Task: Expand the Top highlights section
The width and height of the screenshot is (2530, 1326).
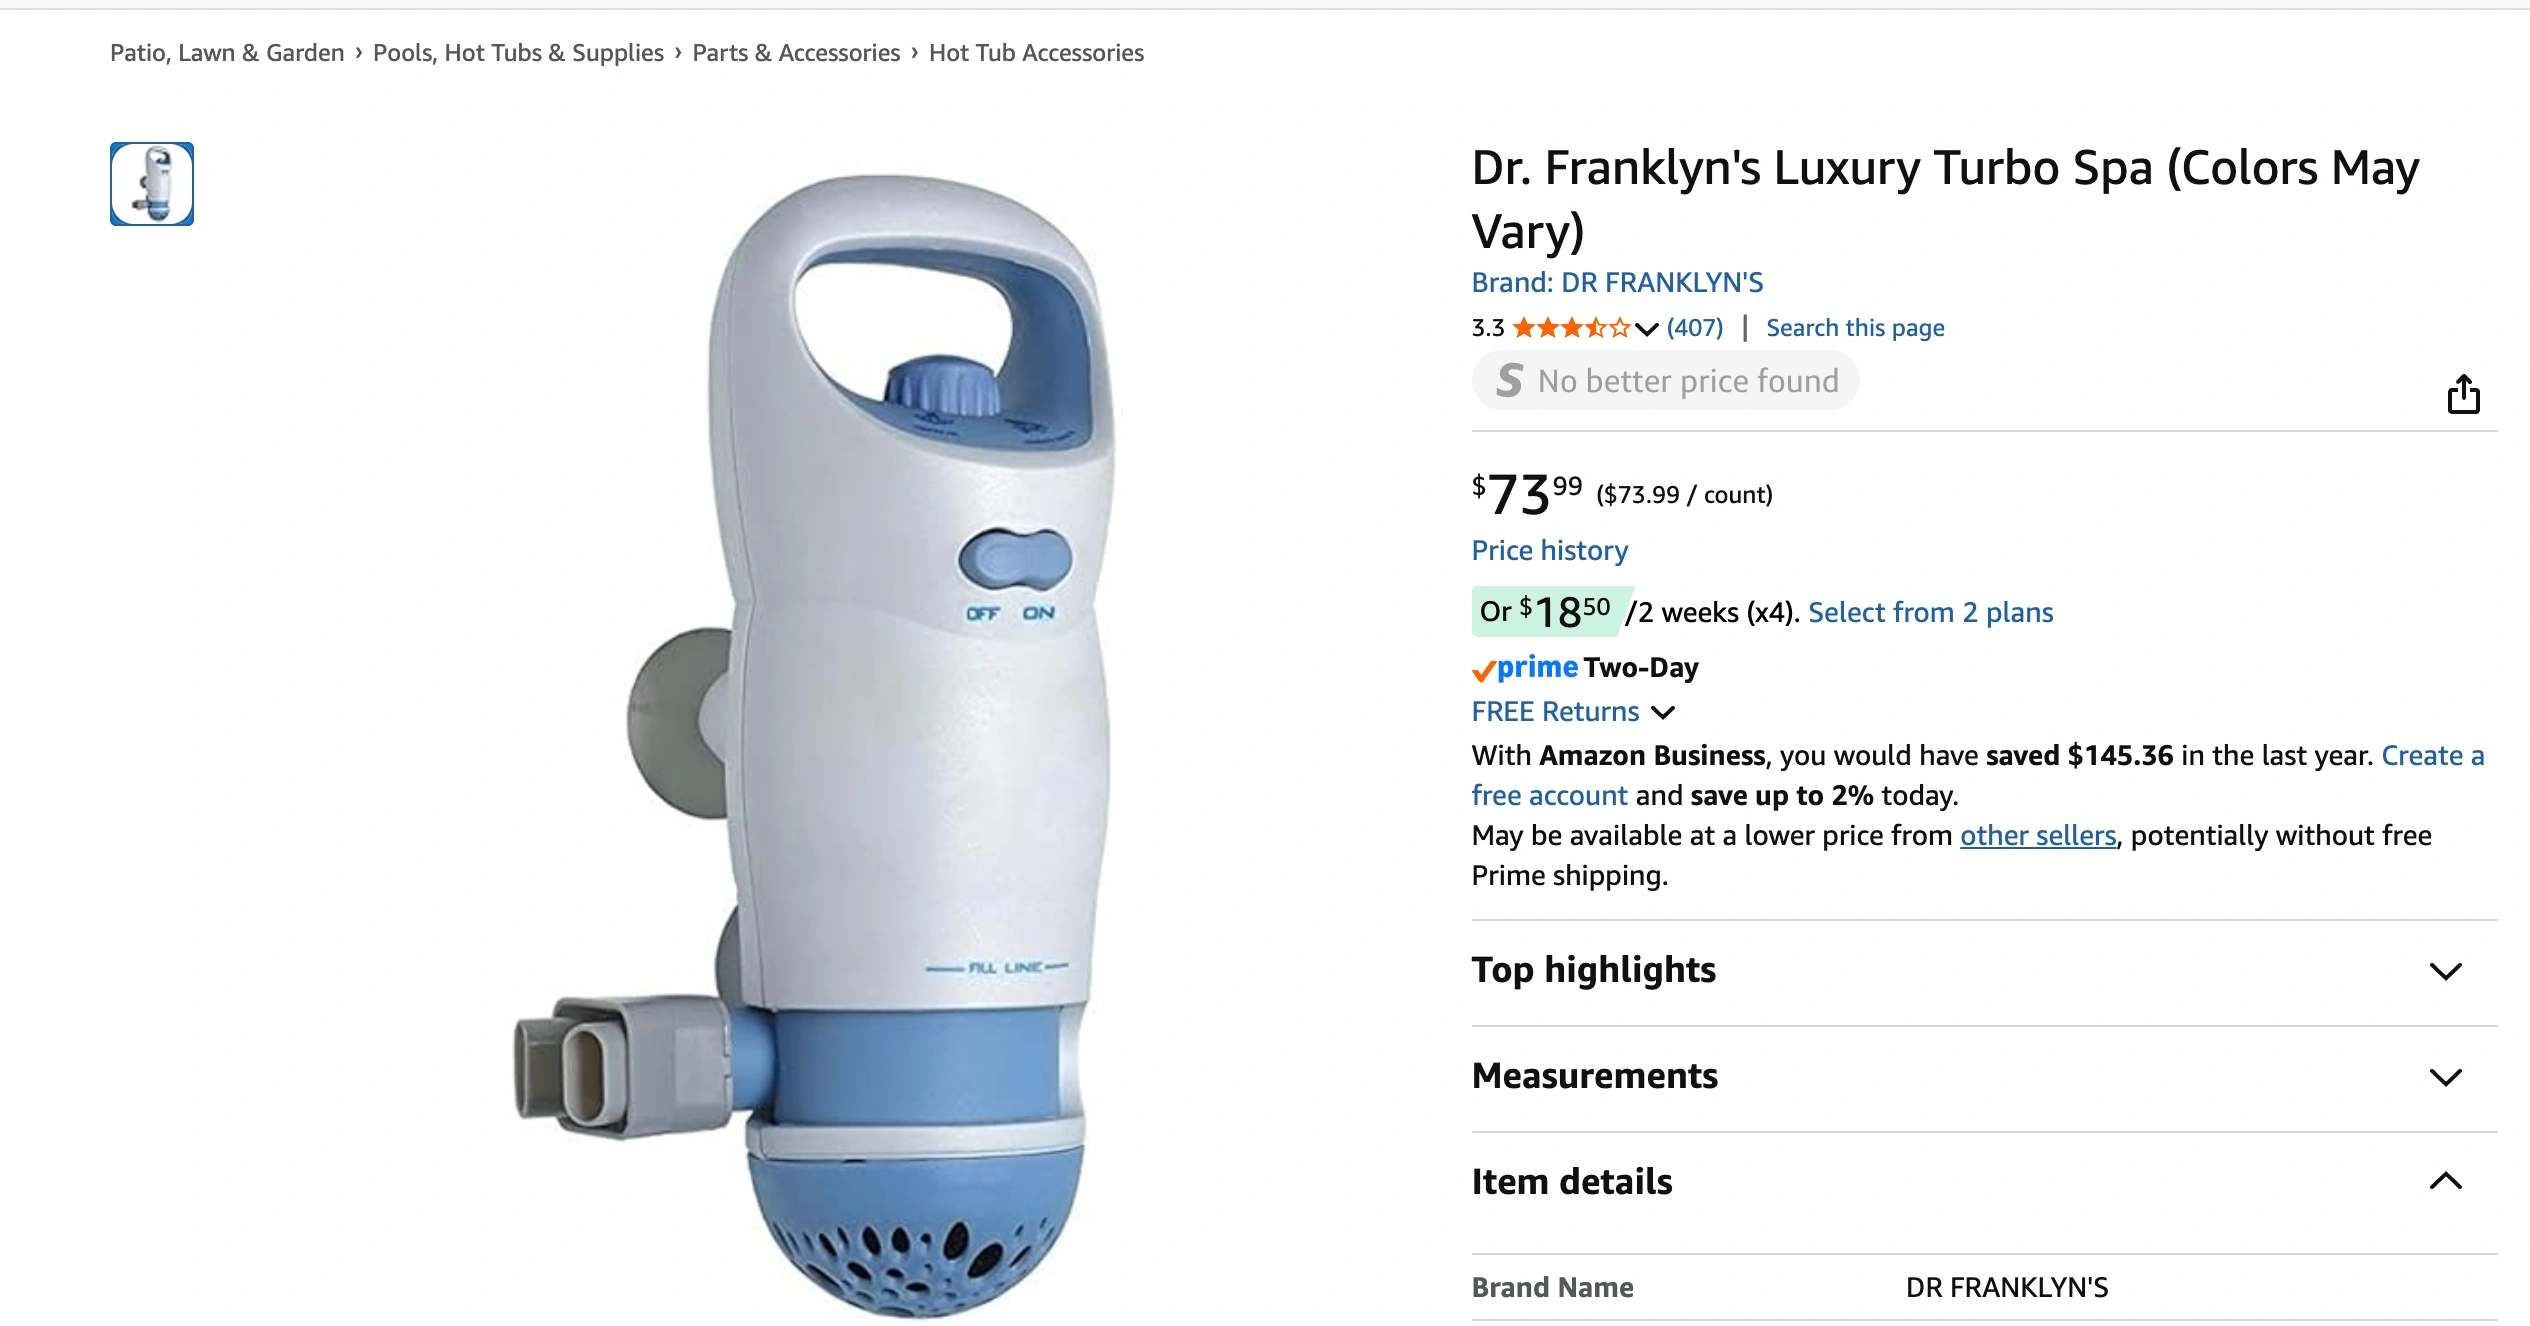Action: (x=1984, y=971)
